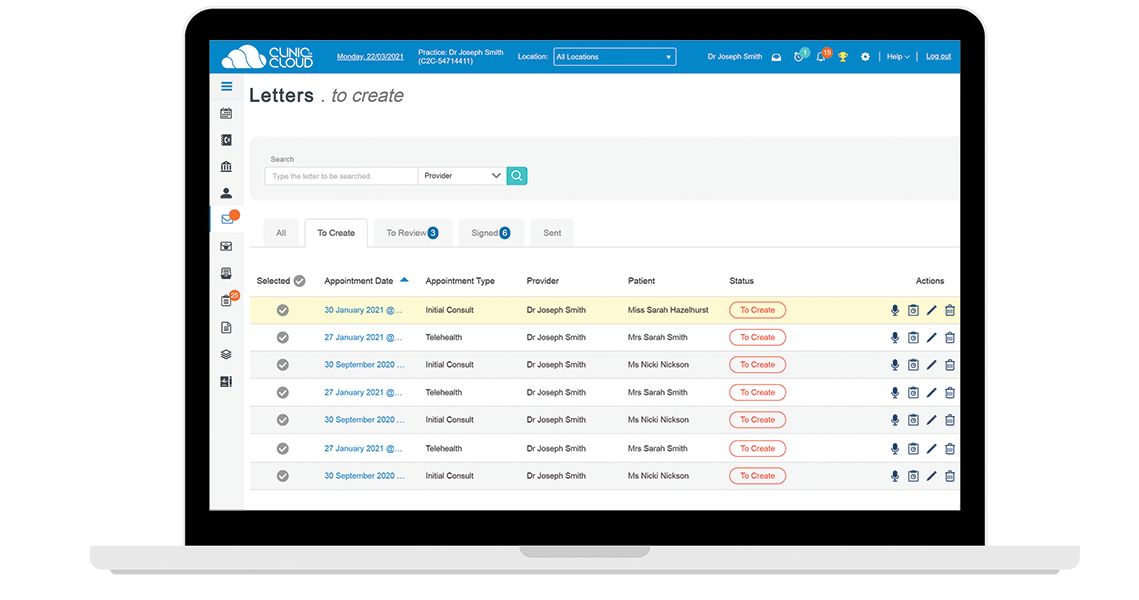
Task: Click the bell notifications icon showing 15
Action: click(821, 56)
